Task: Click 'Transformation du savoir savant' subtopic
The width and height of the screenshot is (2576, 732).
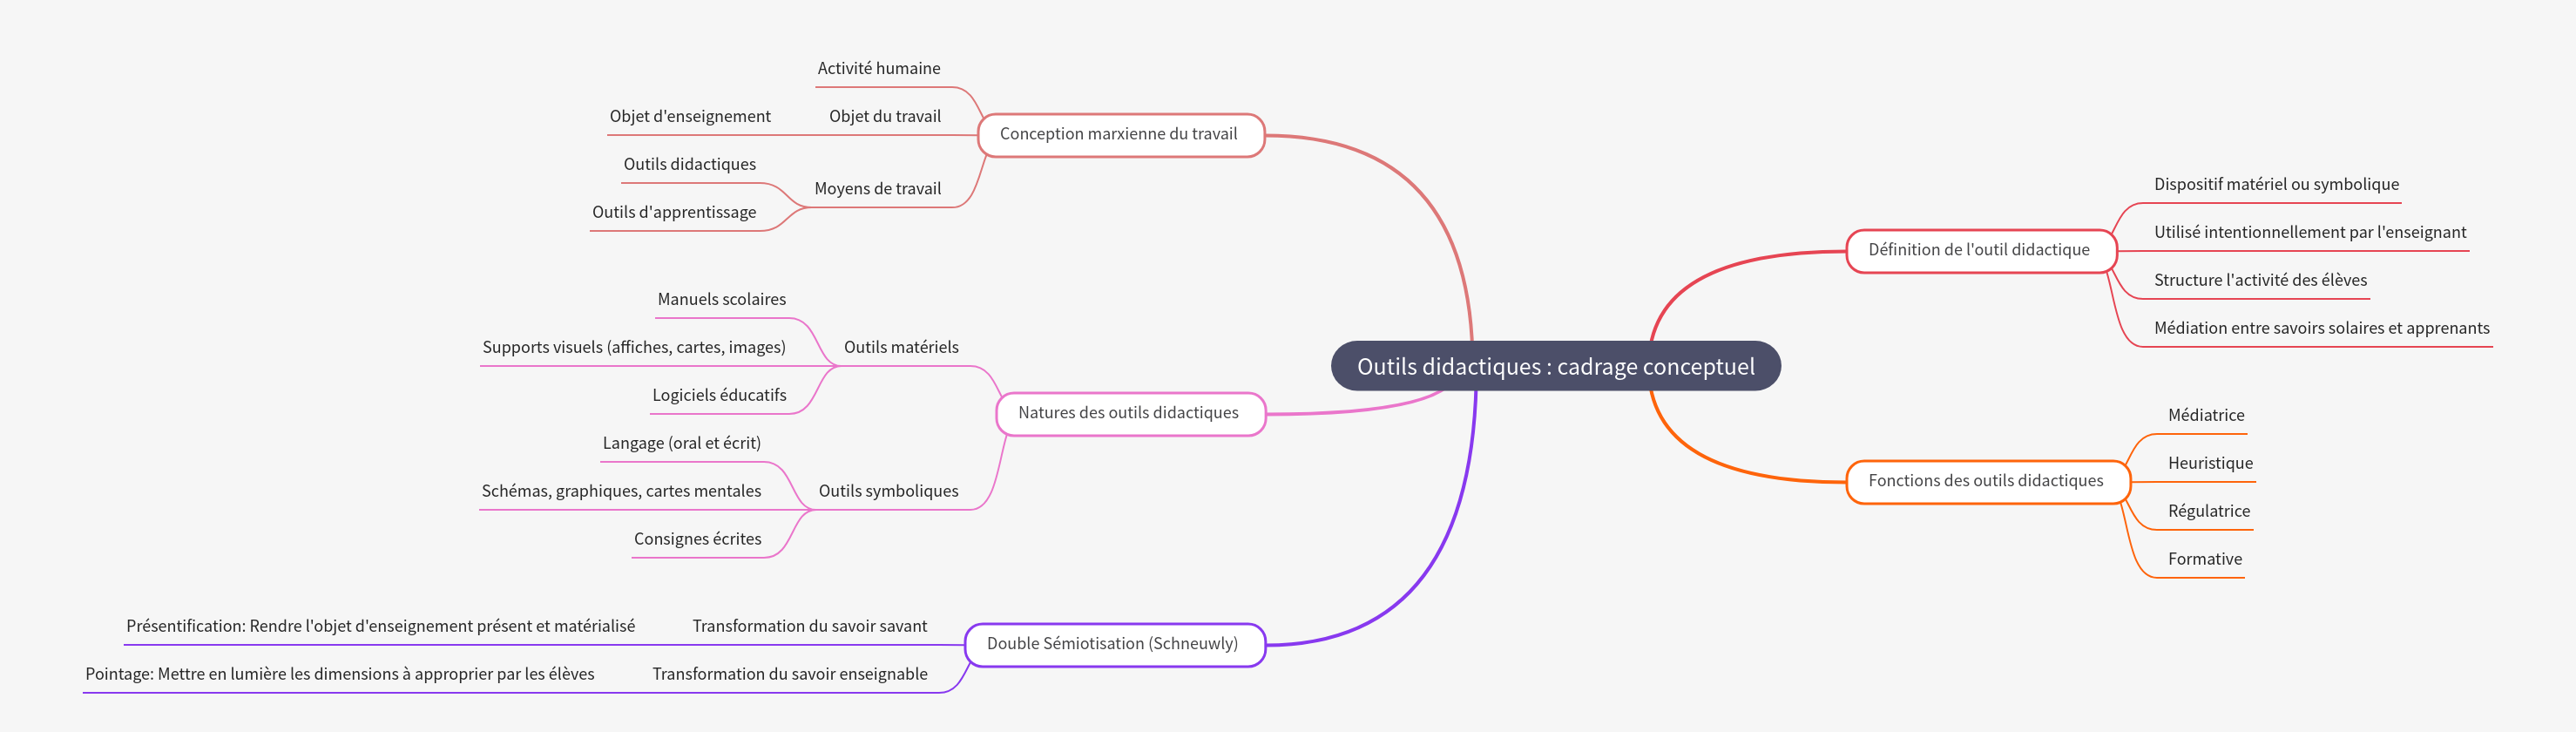Action: (810, 626)
